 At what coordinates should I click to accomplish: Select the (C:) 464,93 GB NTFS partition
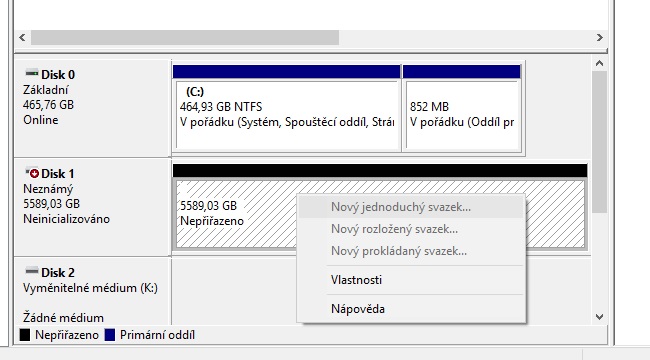pos(287,109)
